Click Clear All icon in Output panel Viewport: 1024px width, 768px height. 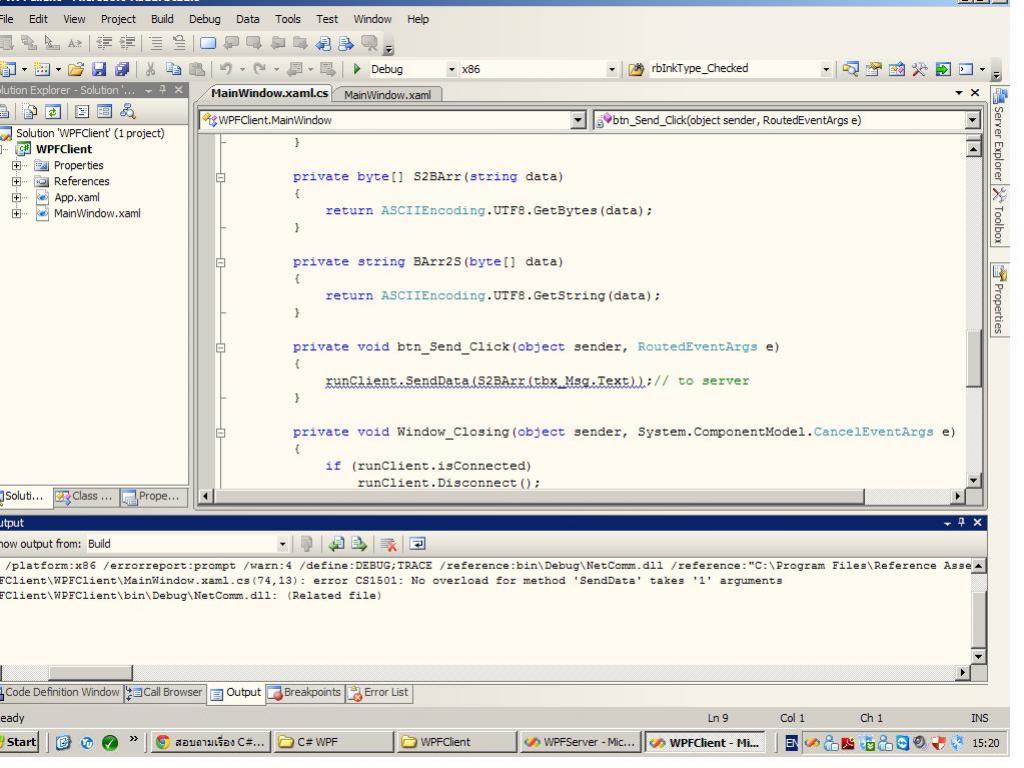coord(387,545)
